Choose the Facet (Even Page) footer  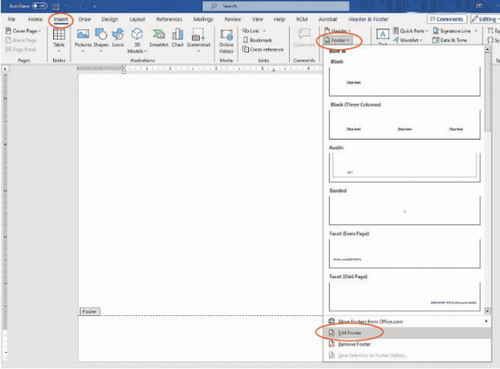click(405, 254)
